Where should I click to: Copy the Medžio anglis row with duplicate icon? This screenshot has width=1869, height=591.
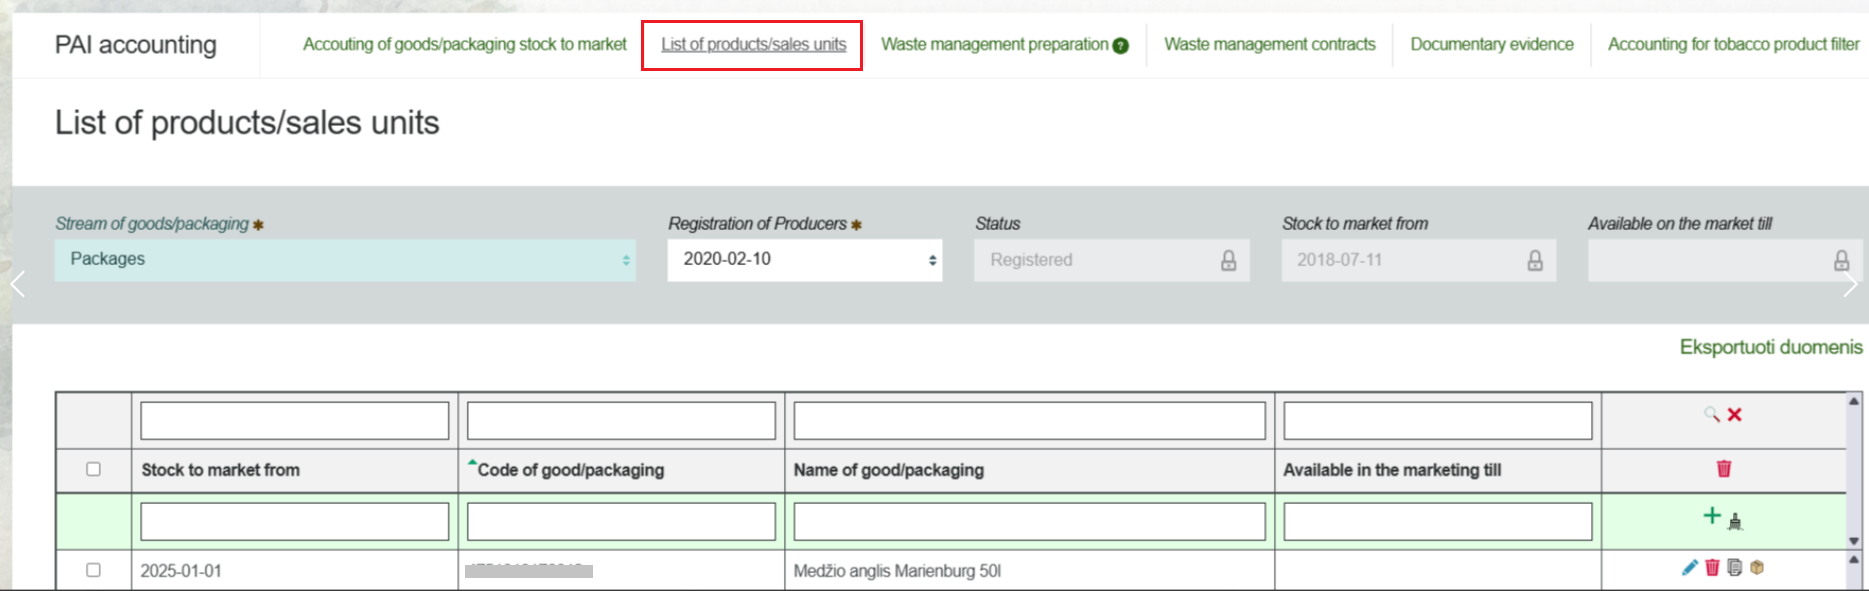[x=1734, y=568]
